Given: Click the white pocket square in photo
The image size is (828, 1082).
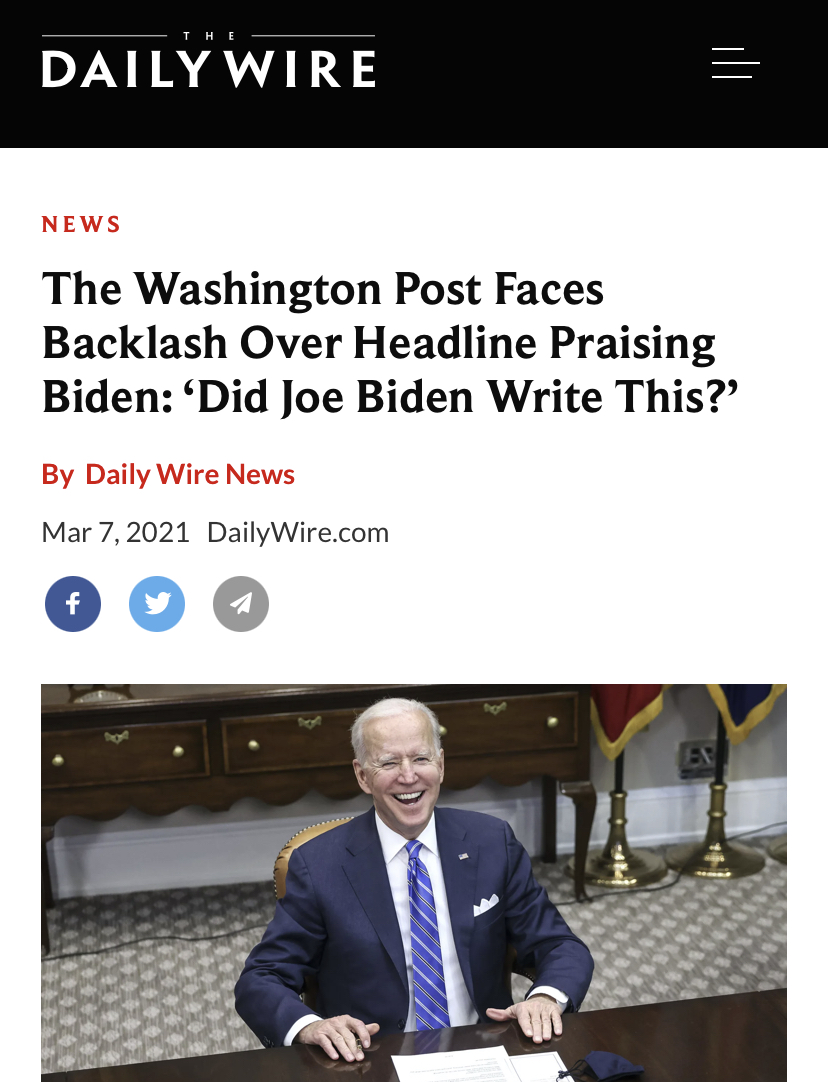Looking at the screenshot, I should (486, 904).
